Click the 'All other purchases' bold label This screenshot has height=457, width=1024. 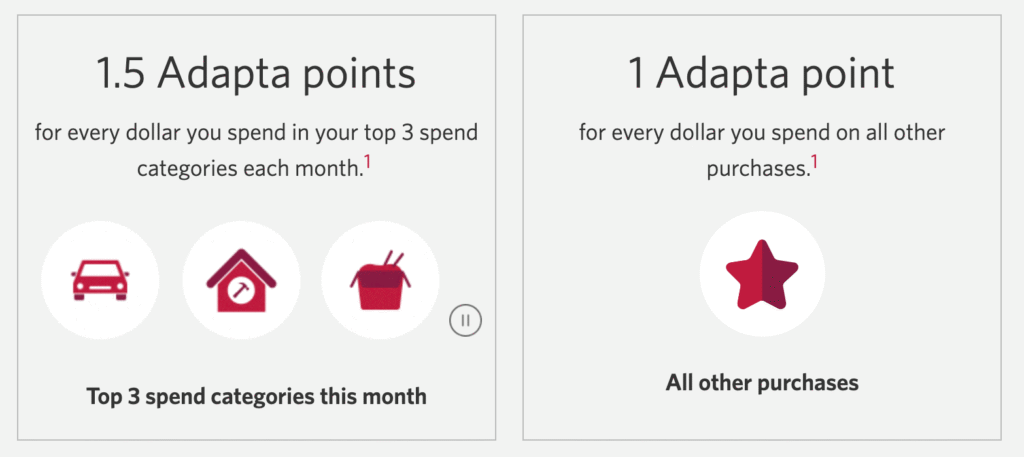[761, 383]
